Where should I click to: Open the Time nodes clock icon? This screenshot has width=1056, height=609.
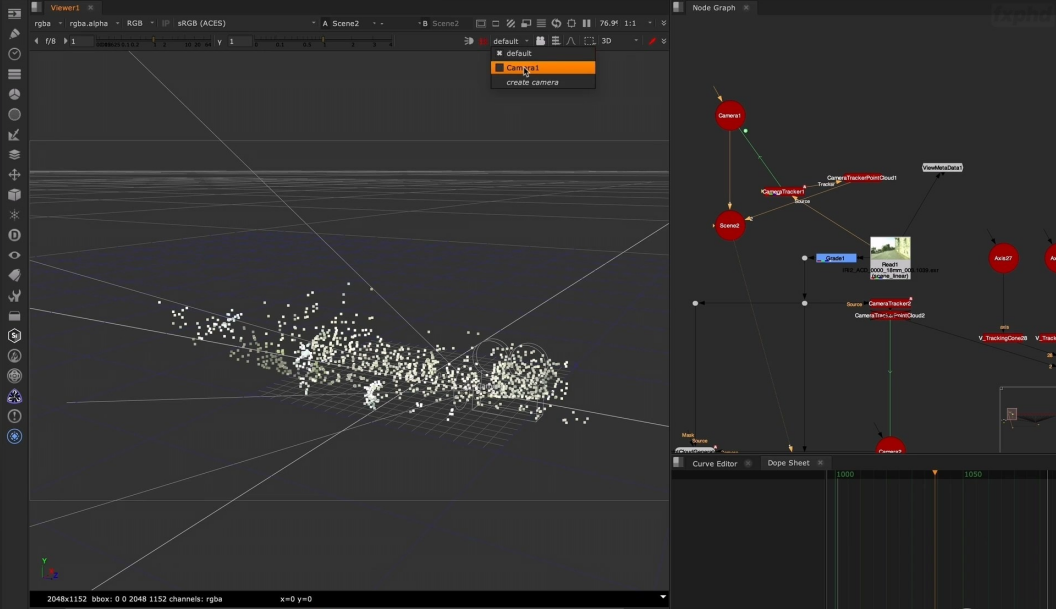tap(14, 54)
